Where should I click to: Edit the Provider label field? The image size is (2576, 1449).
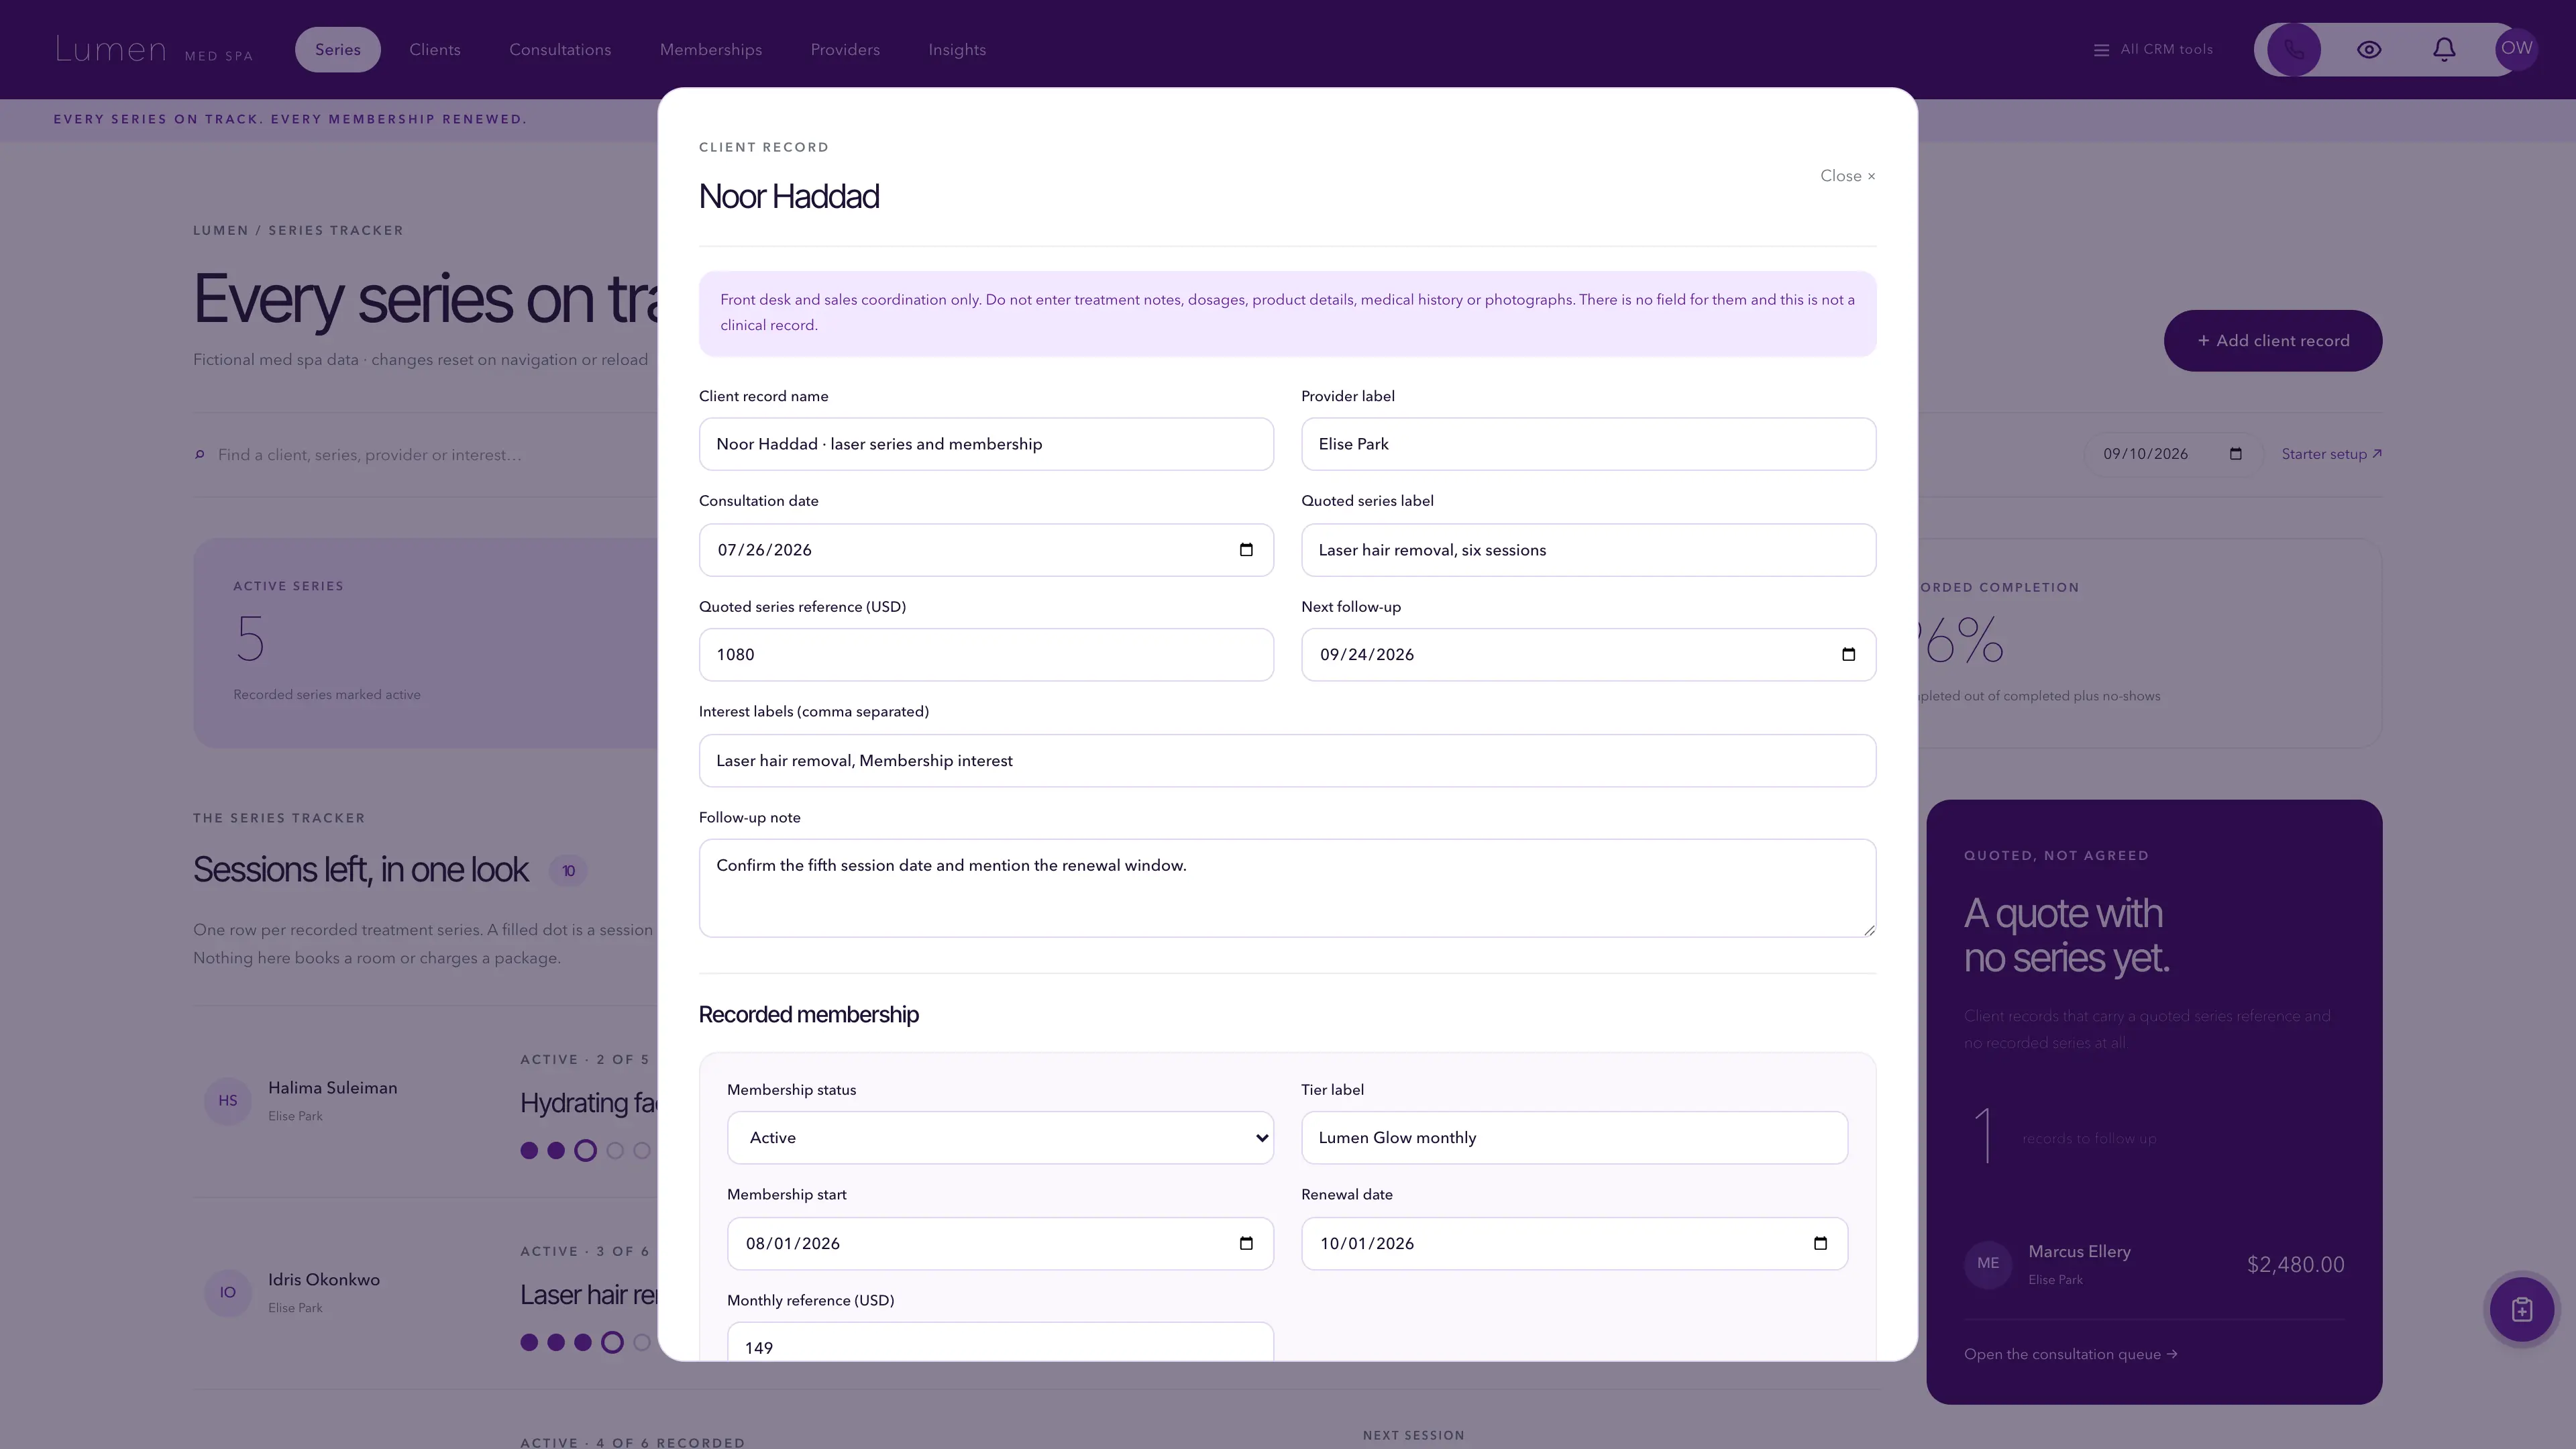[x=1588, y=444]
